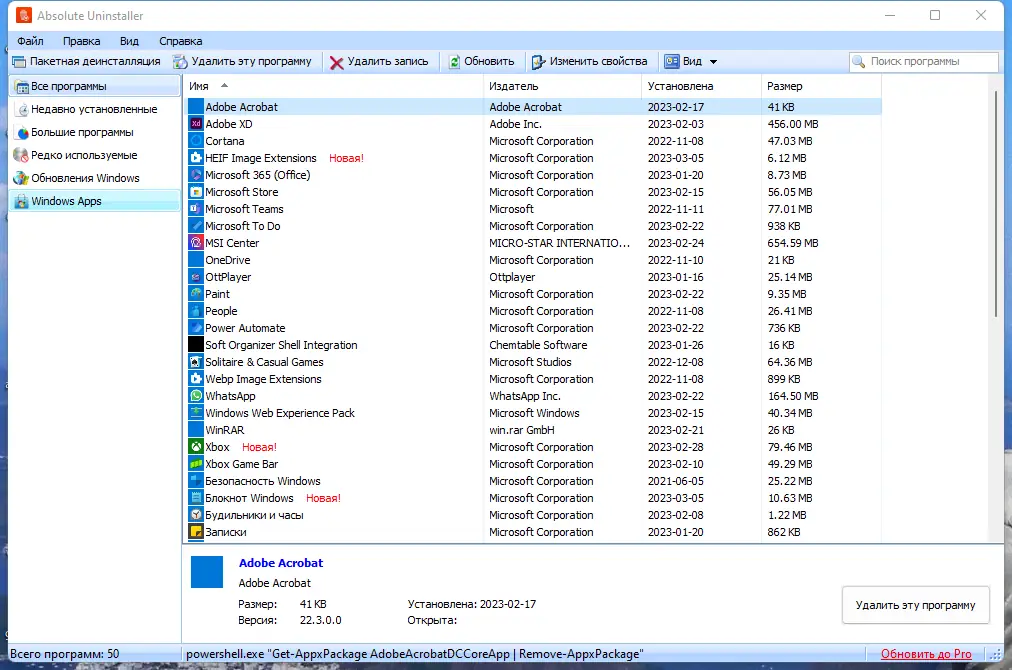The image size is (1012, 670).
Task: Select the Power Automate row
Action: coord(533,328)
